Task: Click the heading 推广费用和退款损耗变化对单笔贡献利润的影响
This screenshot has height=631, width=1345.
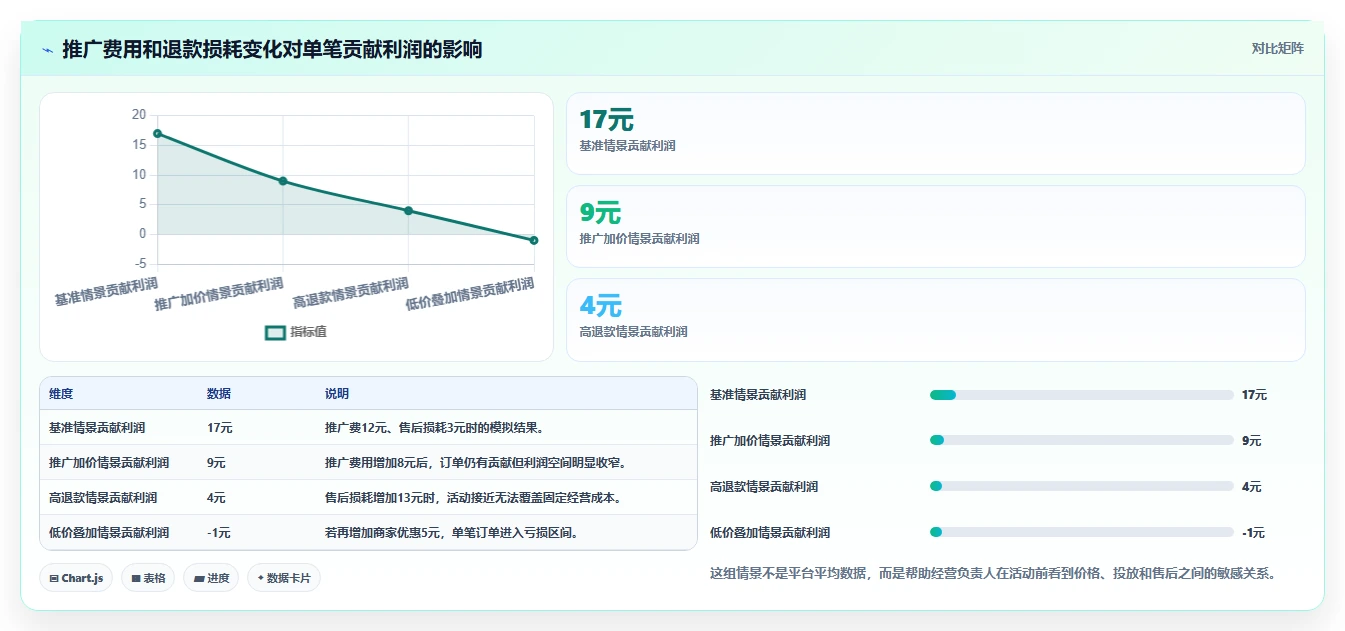Action: 272,49
